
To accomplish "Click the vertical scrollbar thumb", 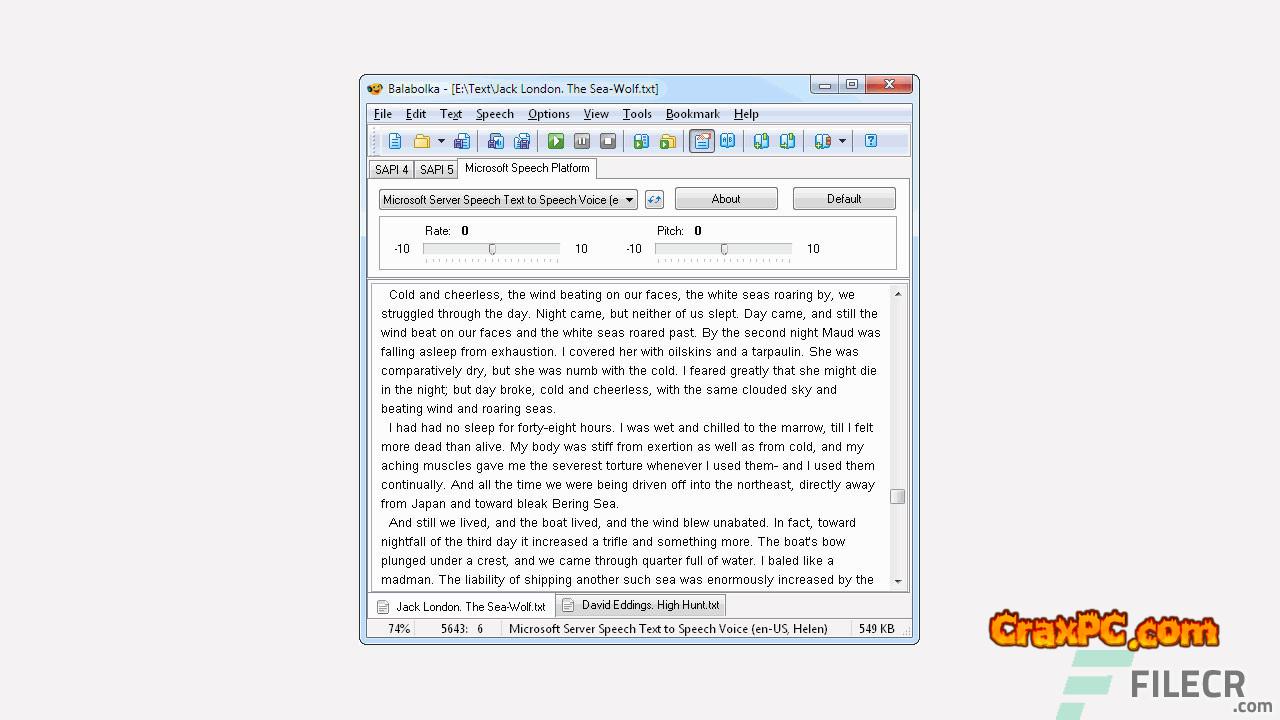I will coord(898,497).
